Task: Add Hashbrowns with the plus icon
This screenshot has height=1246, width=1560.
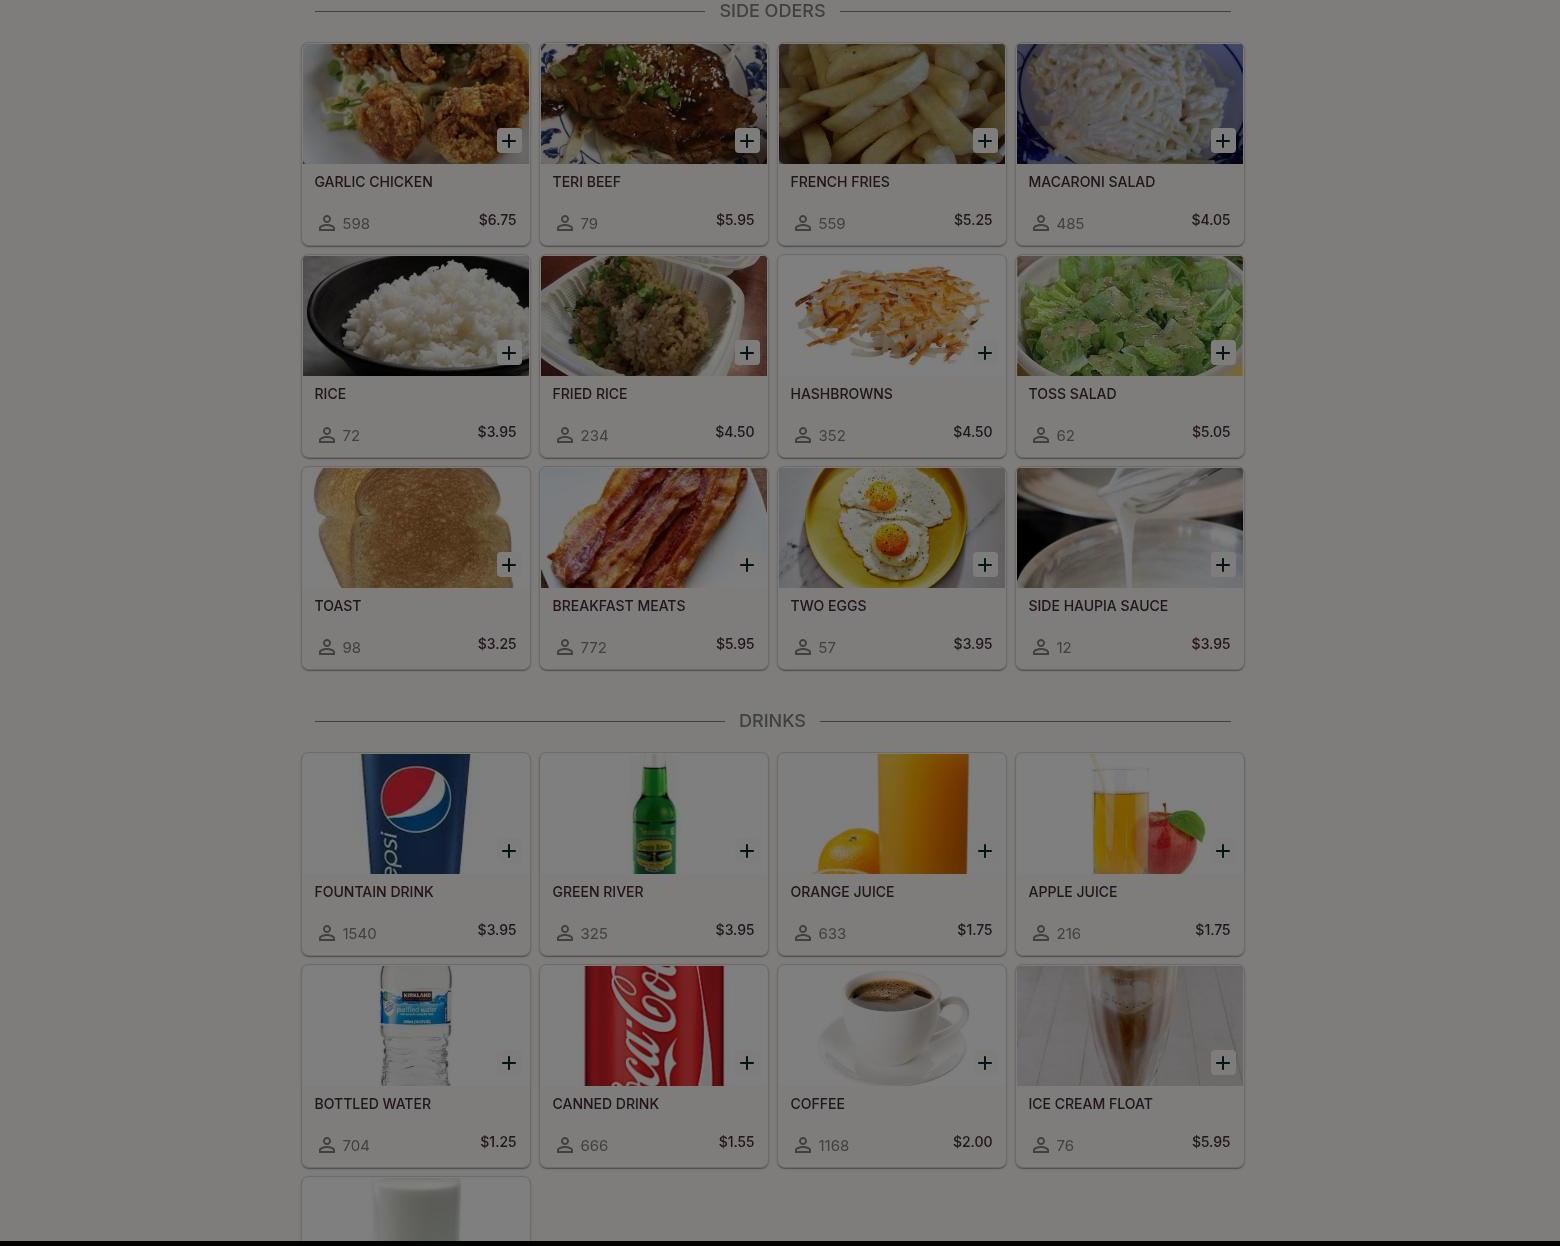Action: pyautogui.click(x=985, y=353)
